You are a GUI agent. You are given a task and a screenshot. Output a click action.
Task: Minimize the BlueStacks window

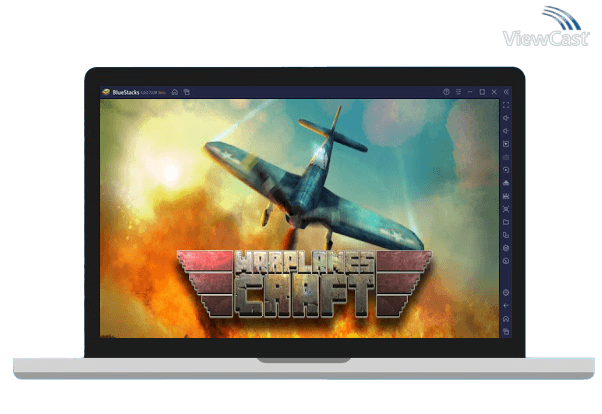[470, 92]
